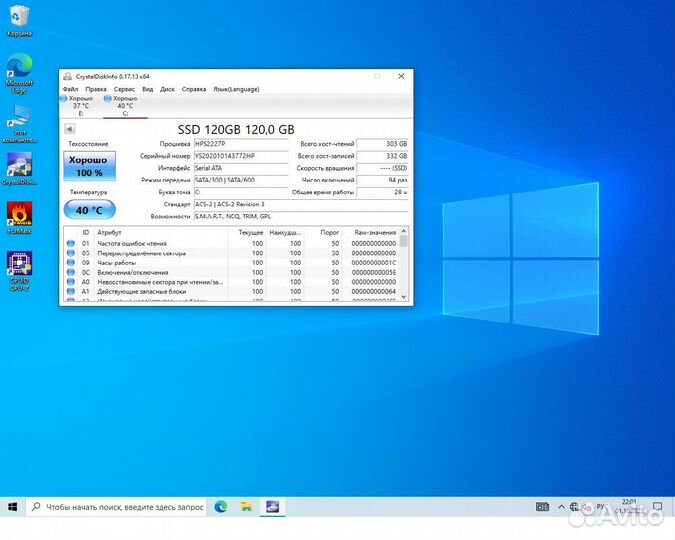Open the Windows Start menu

[12, 507]
